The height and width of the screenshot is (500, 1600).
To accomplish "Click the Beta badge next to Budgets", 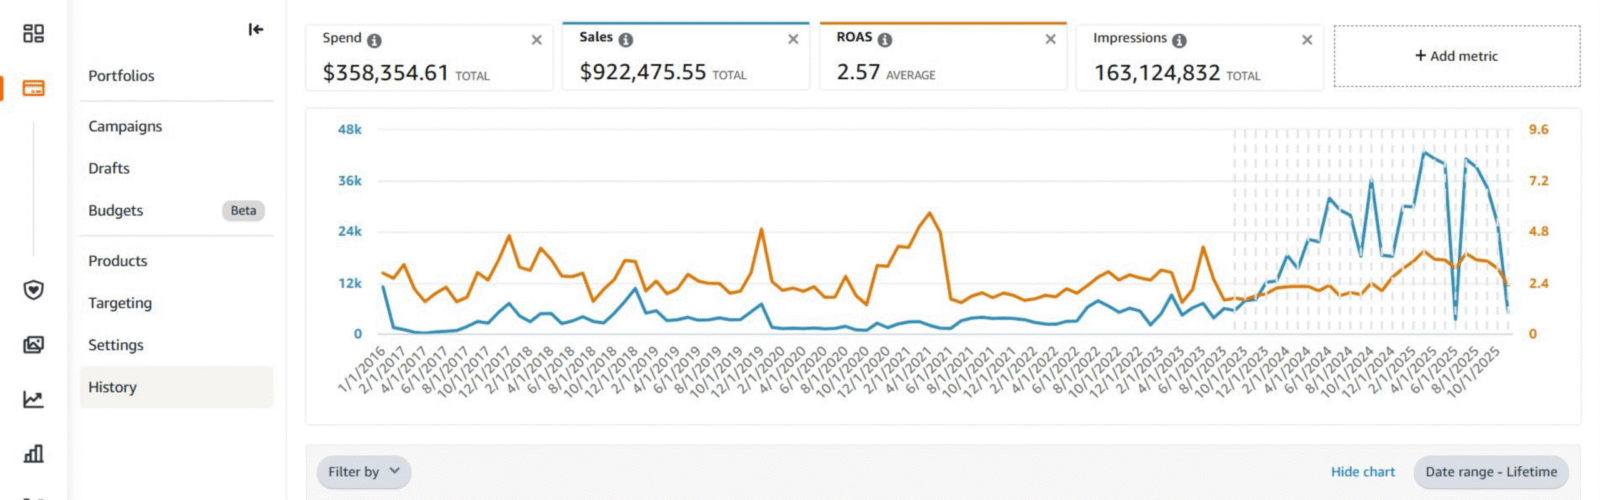I will [243, 211].
